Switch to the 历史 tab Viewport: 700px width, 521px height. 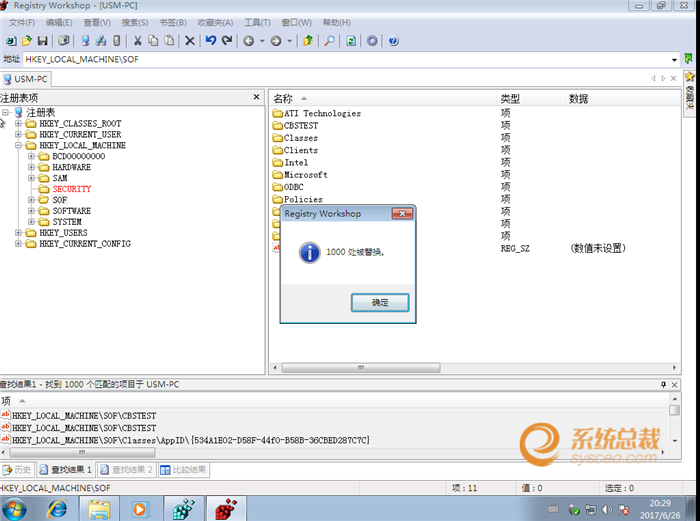coord(18,470)
